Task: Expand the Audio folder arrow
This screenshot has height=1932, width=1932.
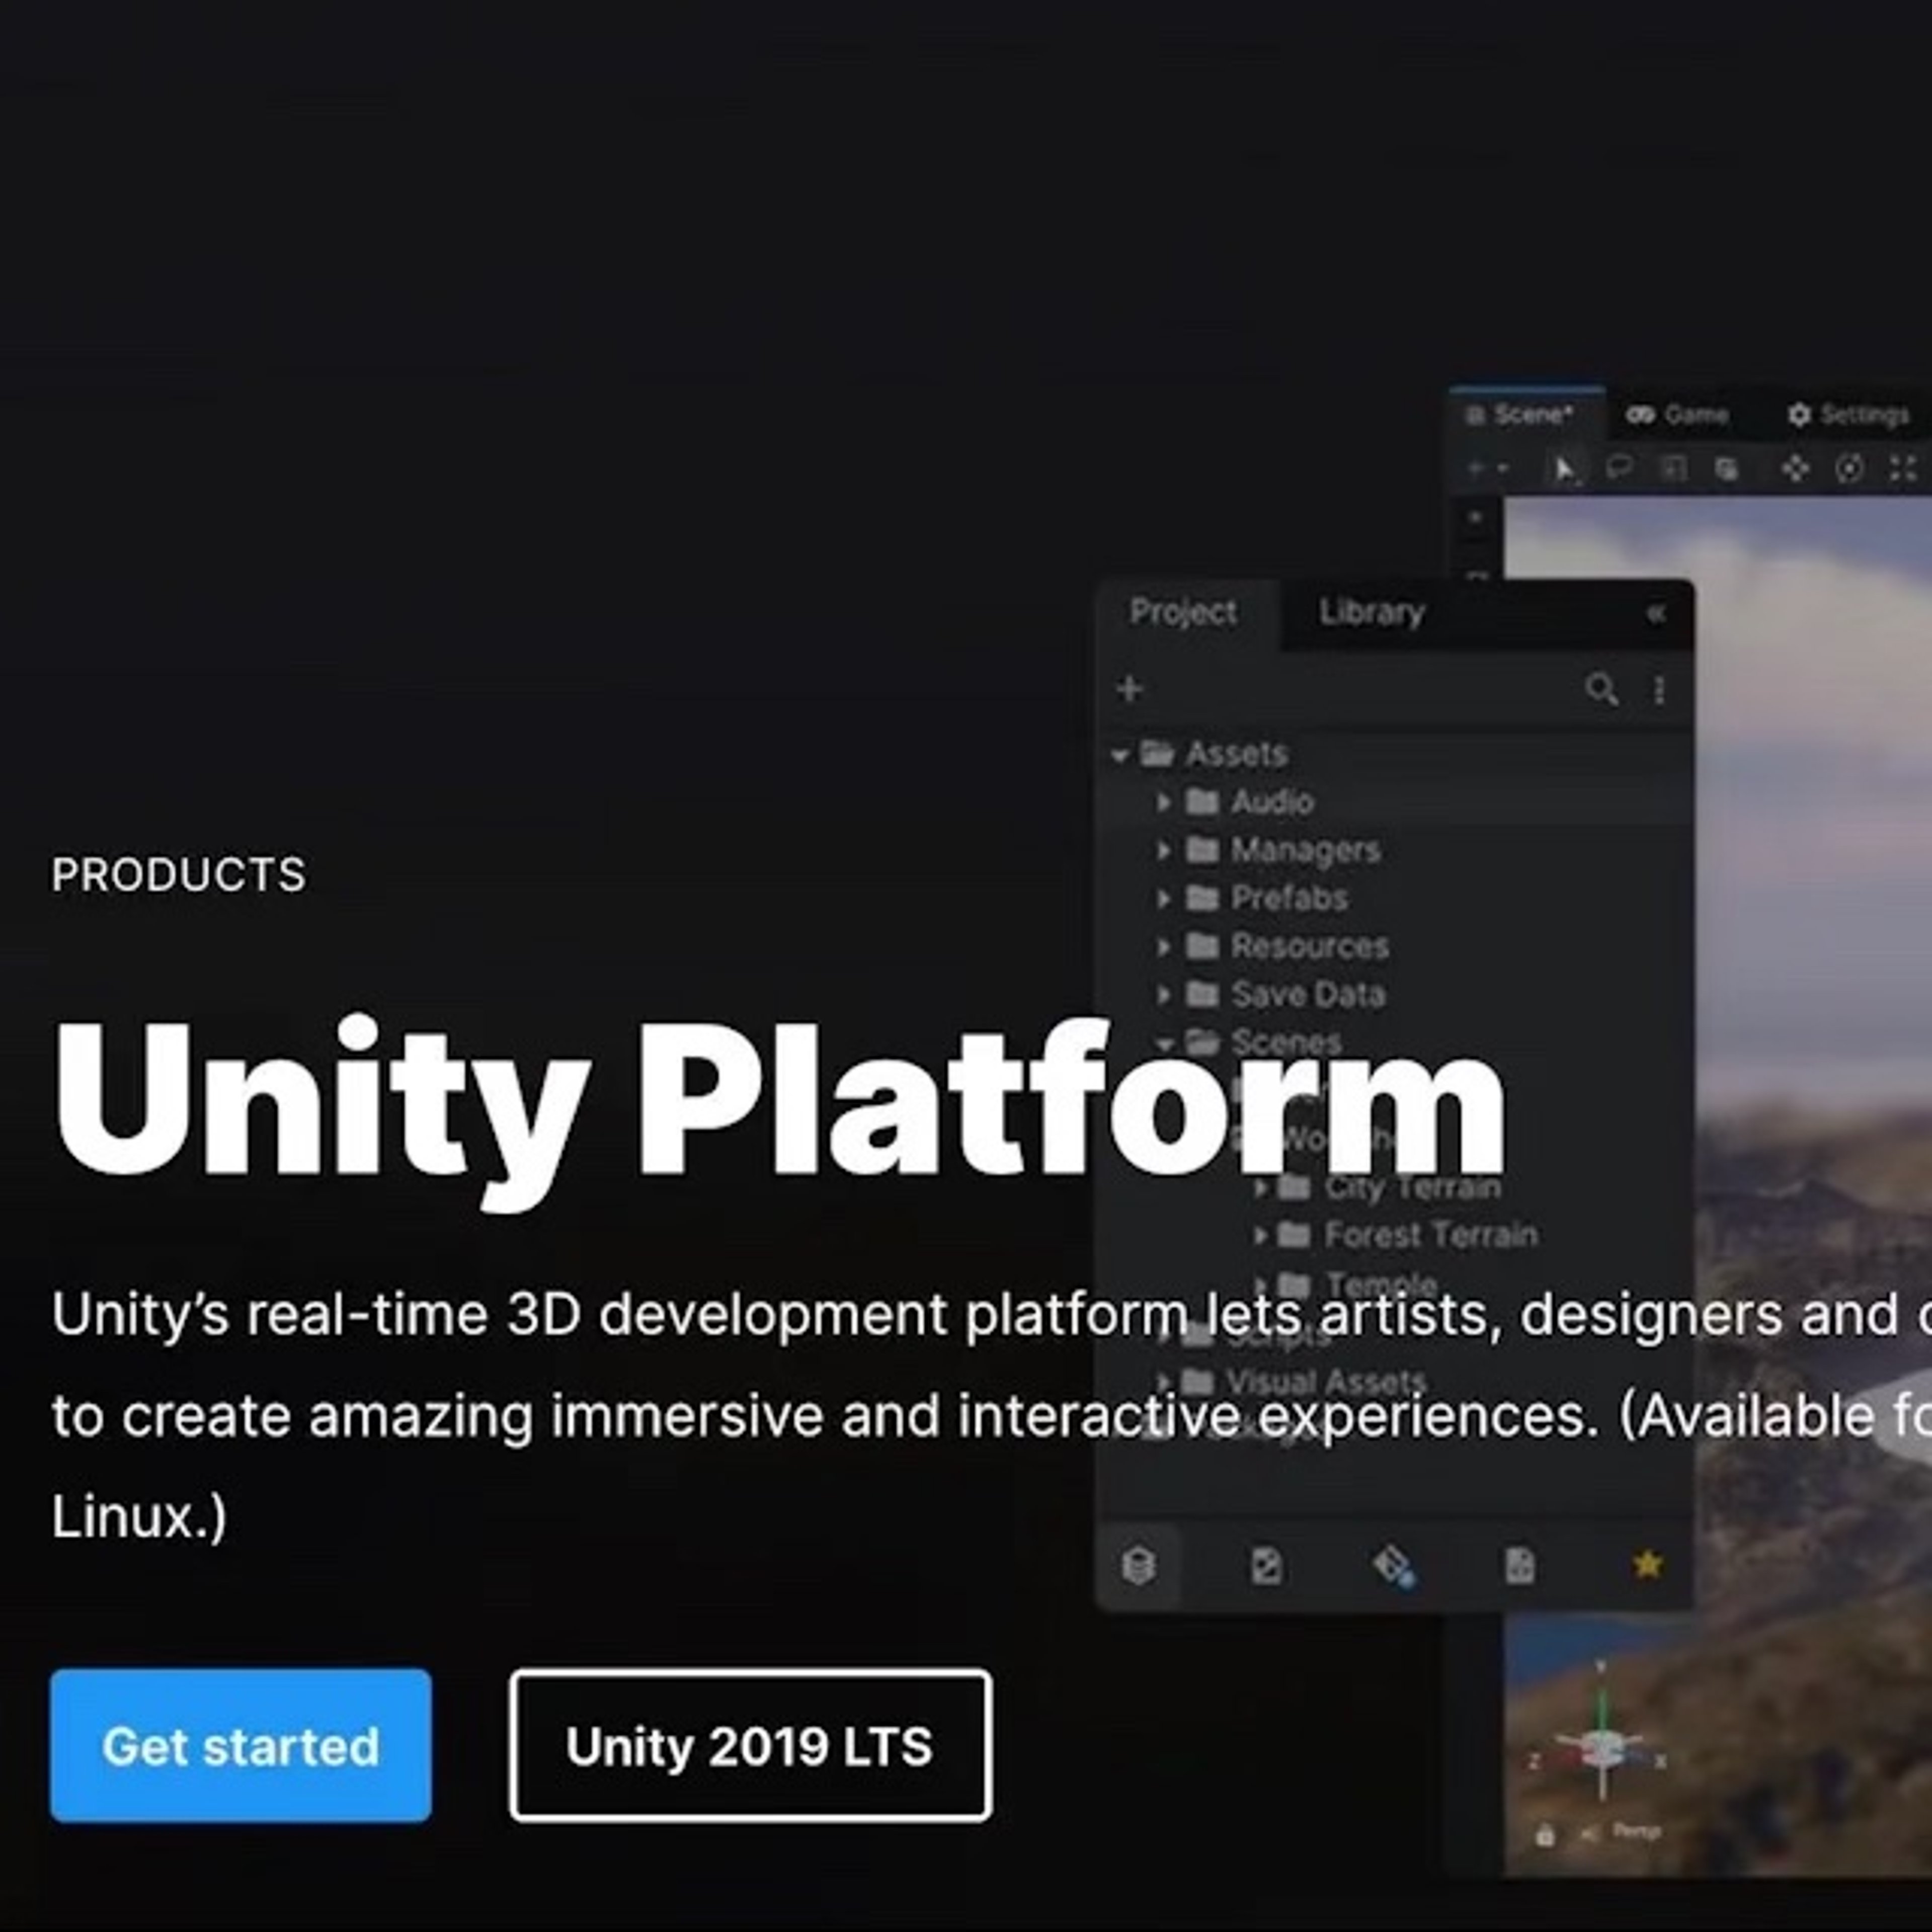Action: pos(1163,802)
